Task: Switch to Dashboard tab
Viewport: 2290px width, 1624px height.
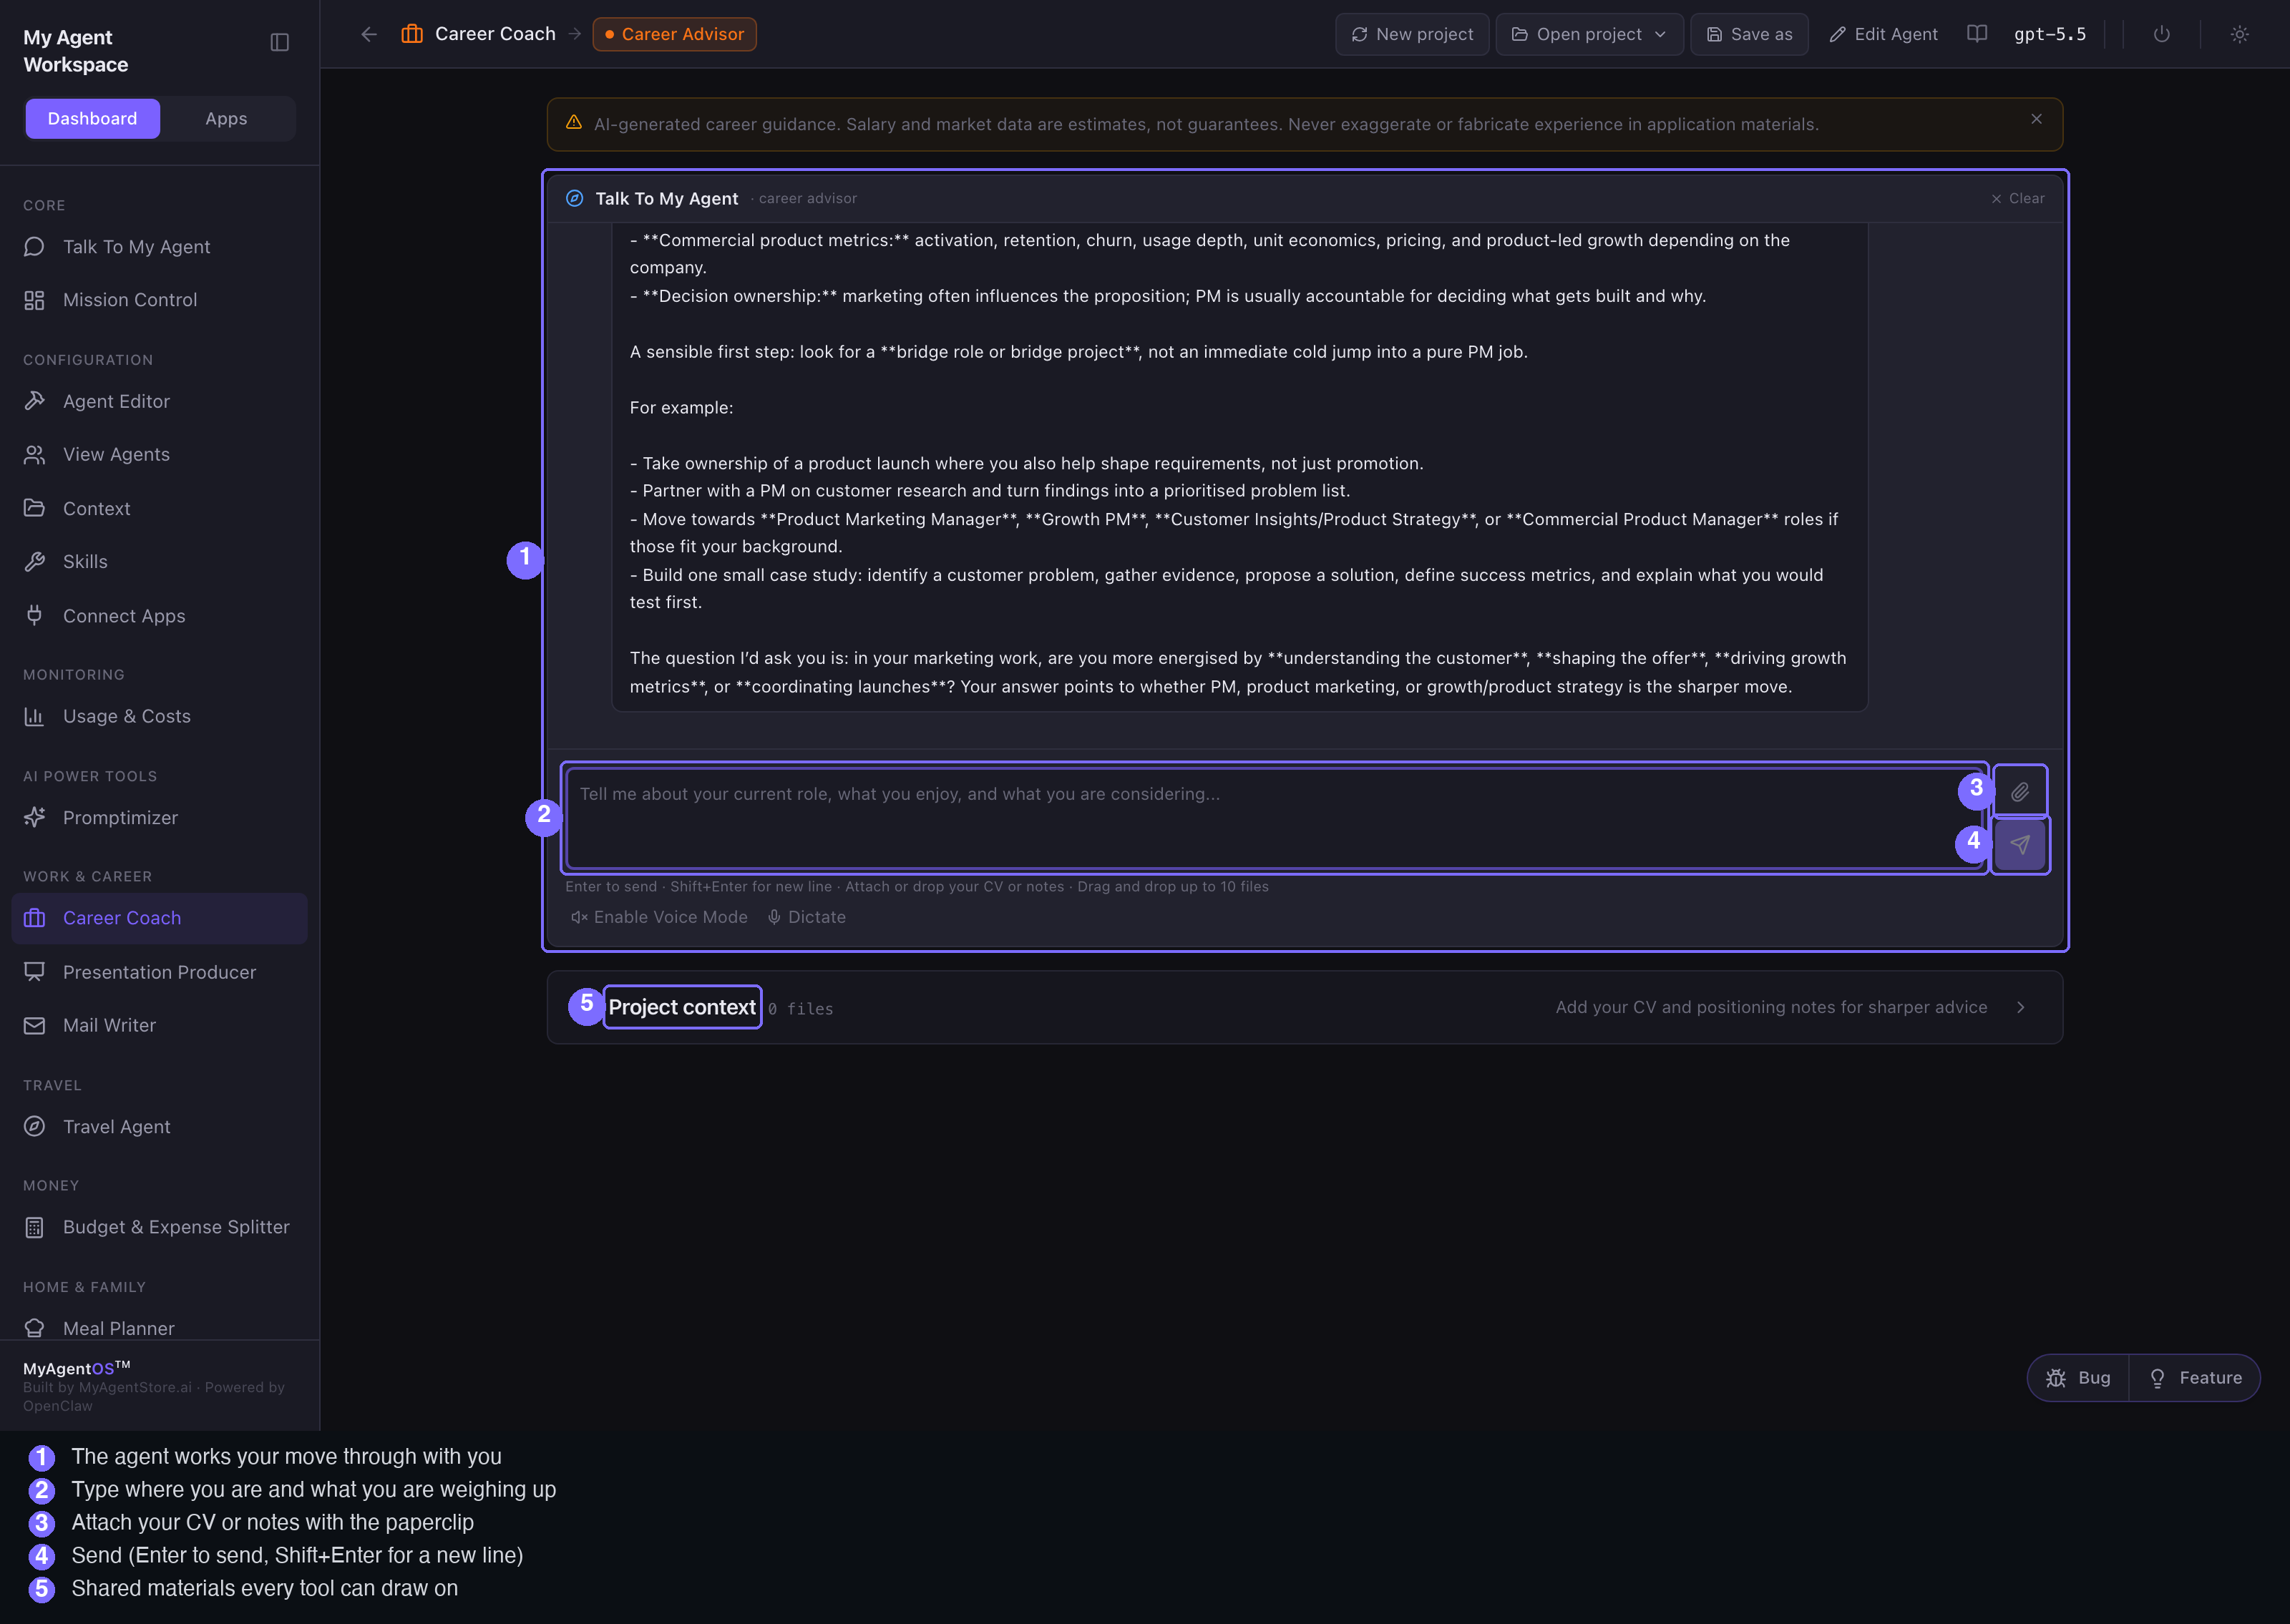Action: point(93,118)
